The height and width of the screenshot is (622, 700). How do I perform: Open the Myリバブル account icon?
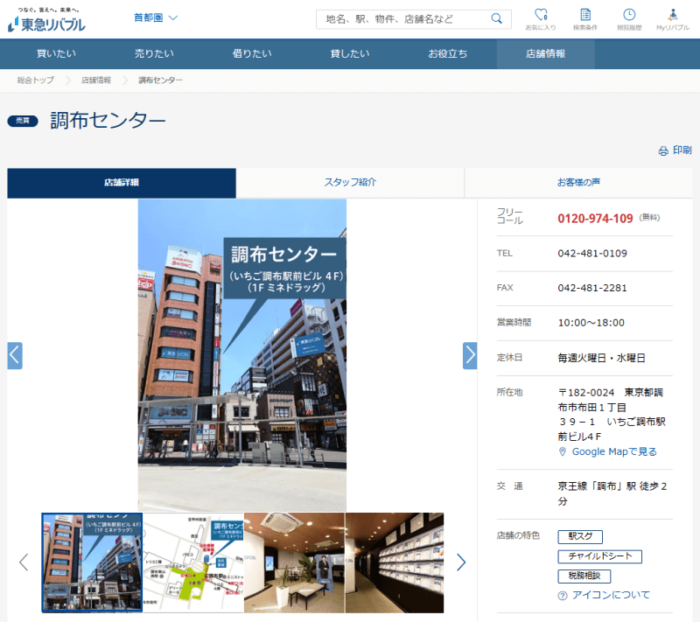point(673,19)
